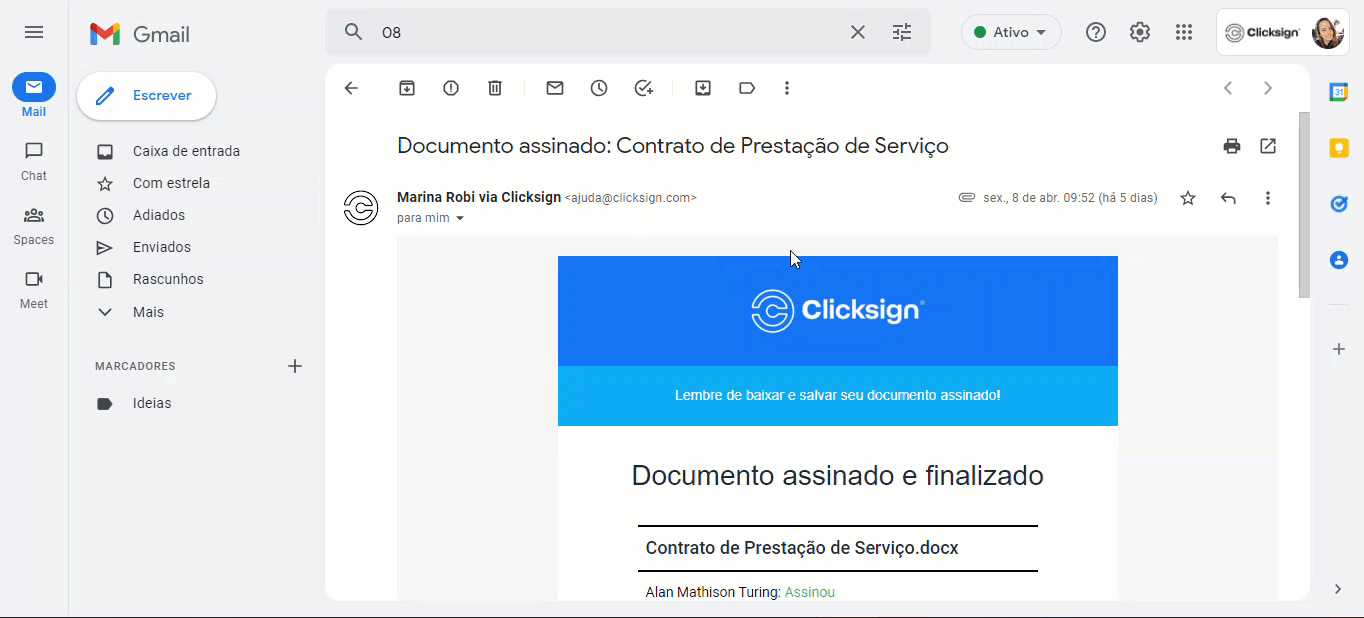Hide the side panel chevron

(x=1338, y=589)
